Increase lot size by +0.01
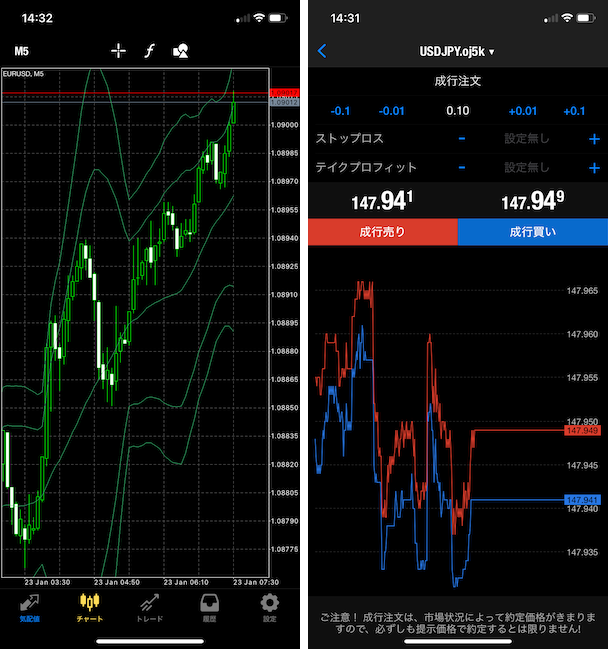Image resolution: width=608 pixels, height=649 pixels. coord(523,111)
